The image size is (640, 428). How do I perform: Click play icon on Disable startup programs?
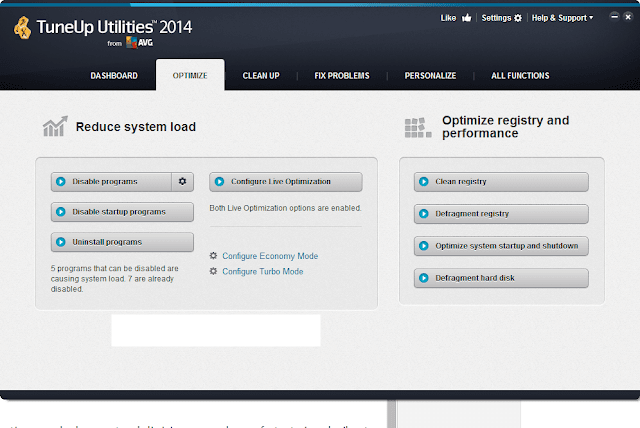pos(61,212)
